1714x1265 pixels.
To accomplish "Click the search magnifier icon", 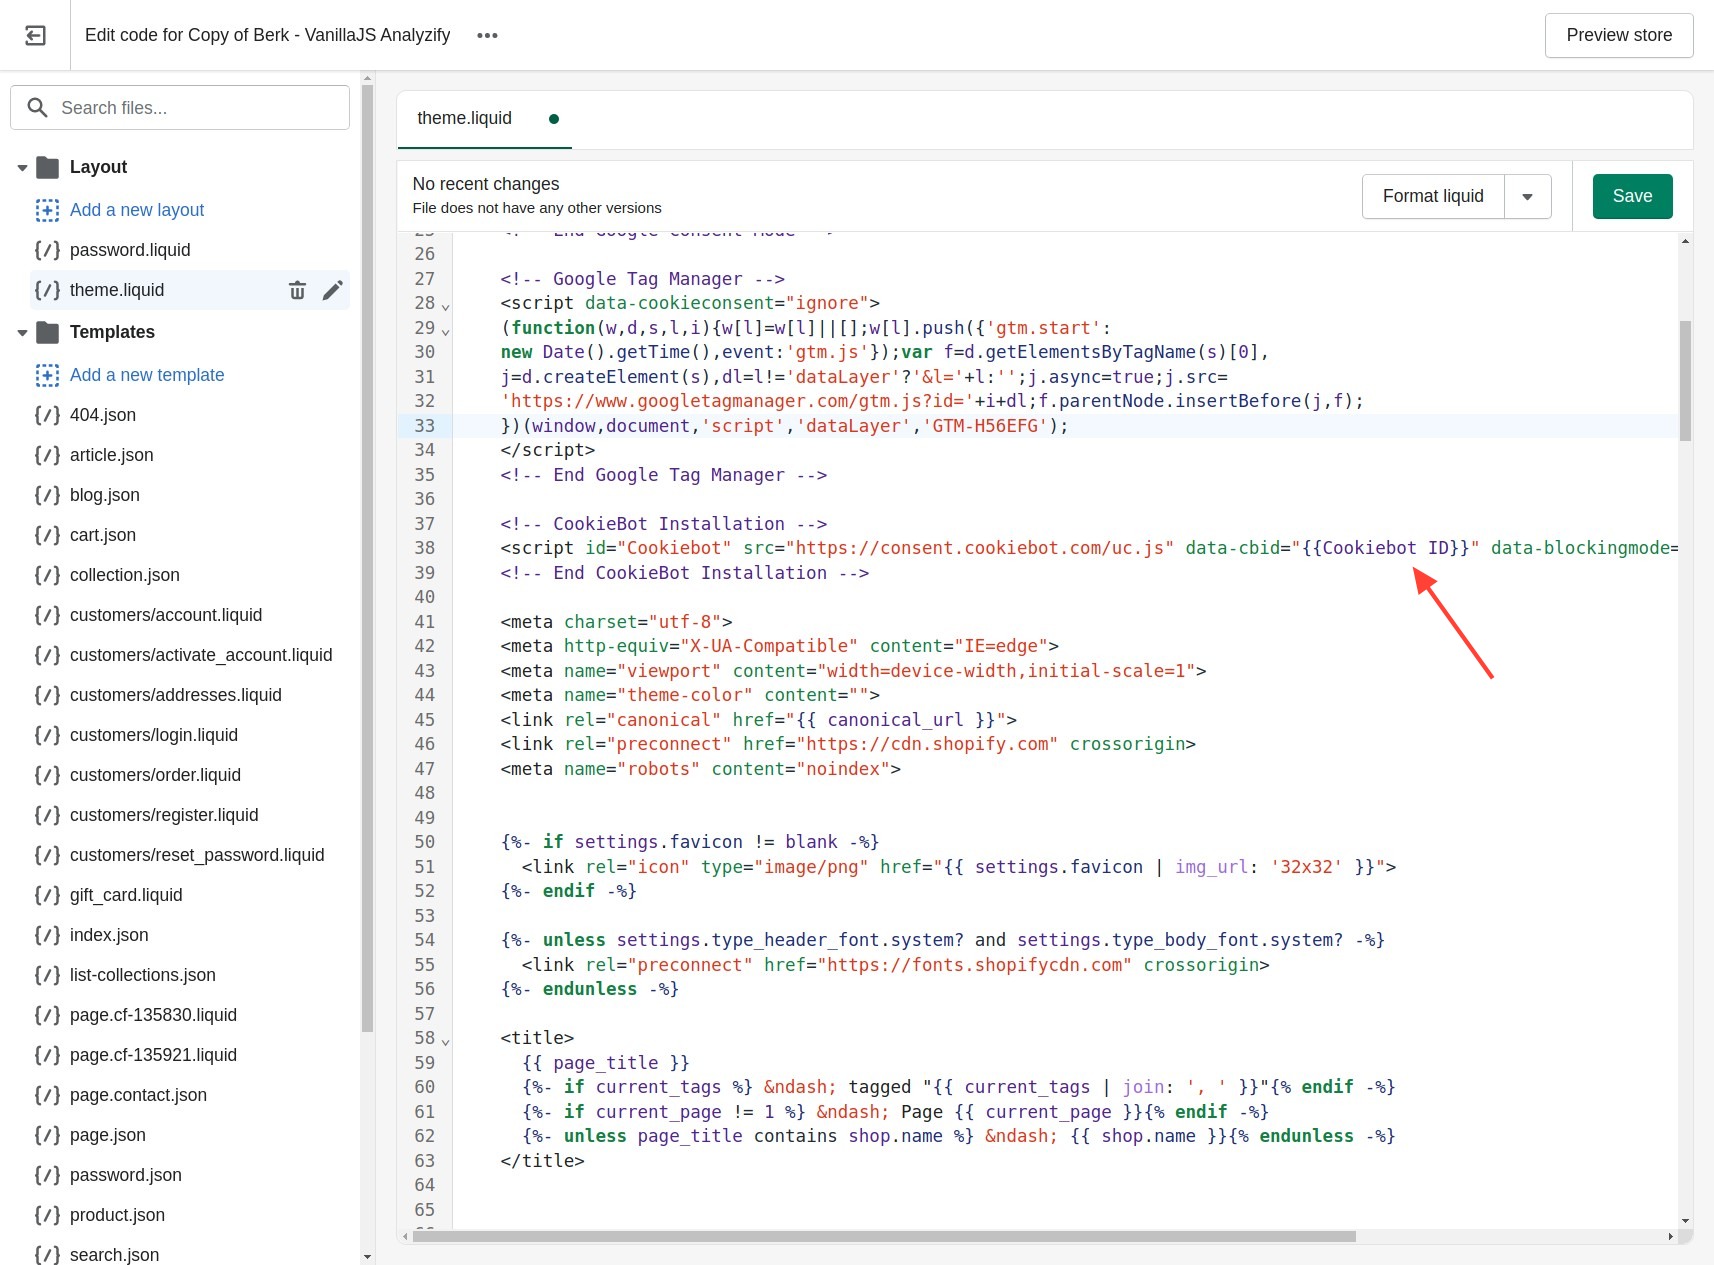I will (x=38, y=107).
